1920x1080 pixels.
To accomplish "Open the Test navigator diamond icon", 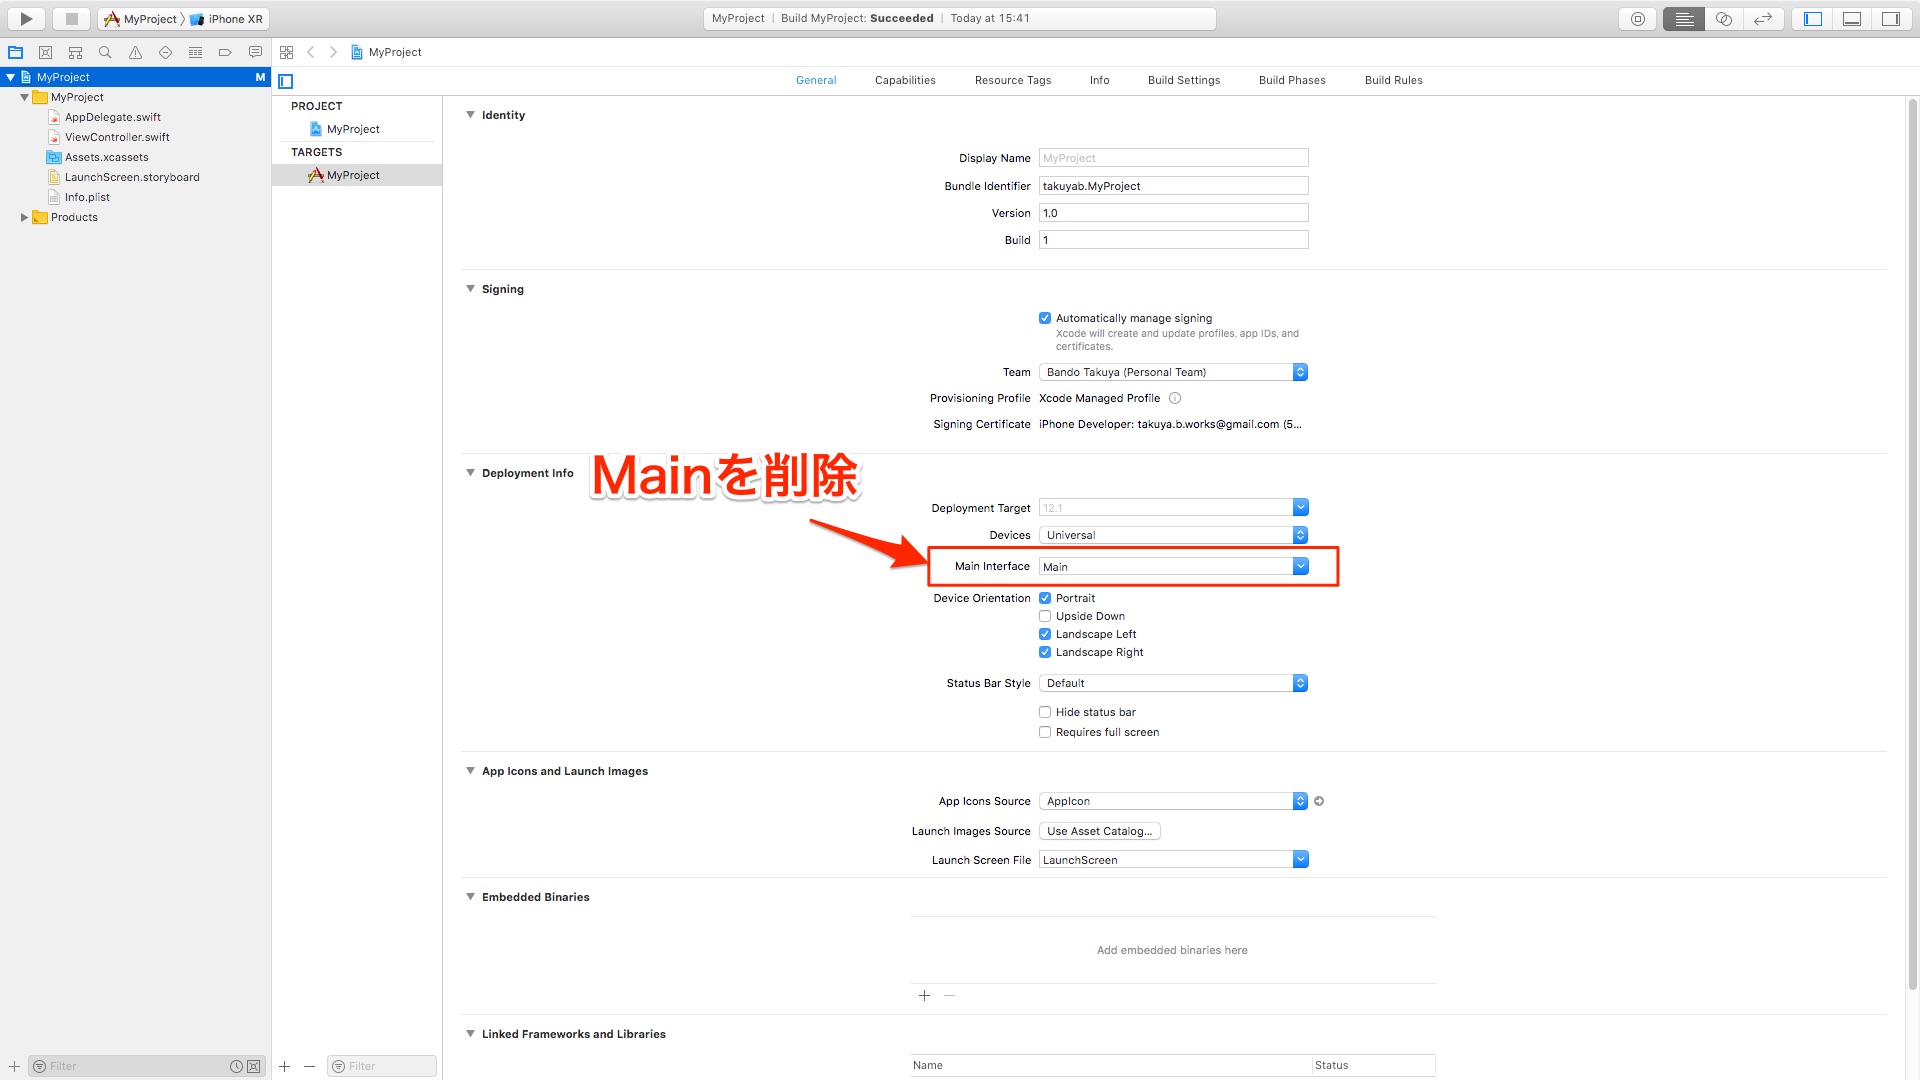I will [165, 52].
